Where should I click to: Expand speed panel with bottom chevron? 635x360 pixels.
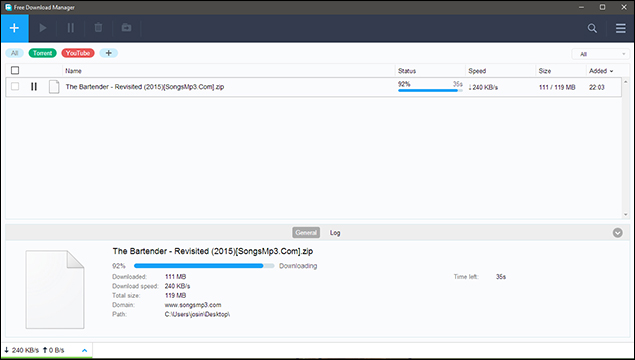pyautogui.click(x=84, y=350)
